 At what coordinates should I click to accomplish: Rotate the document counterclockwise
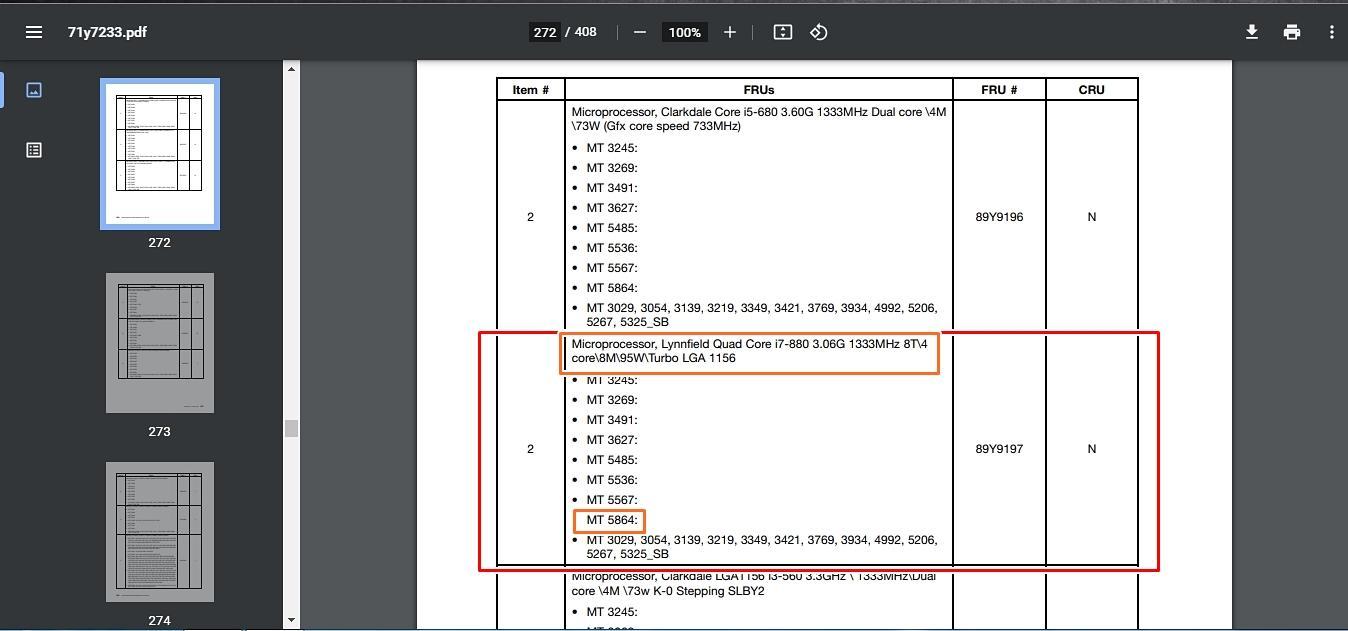pos(819,32)
